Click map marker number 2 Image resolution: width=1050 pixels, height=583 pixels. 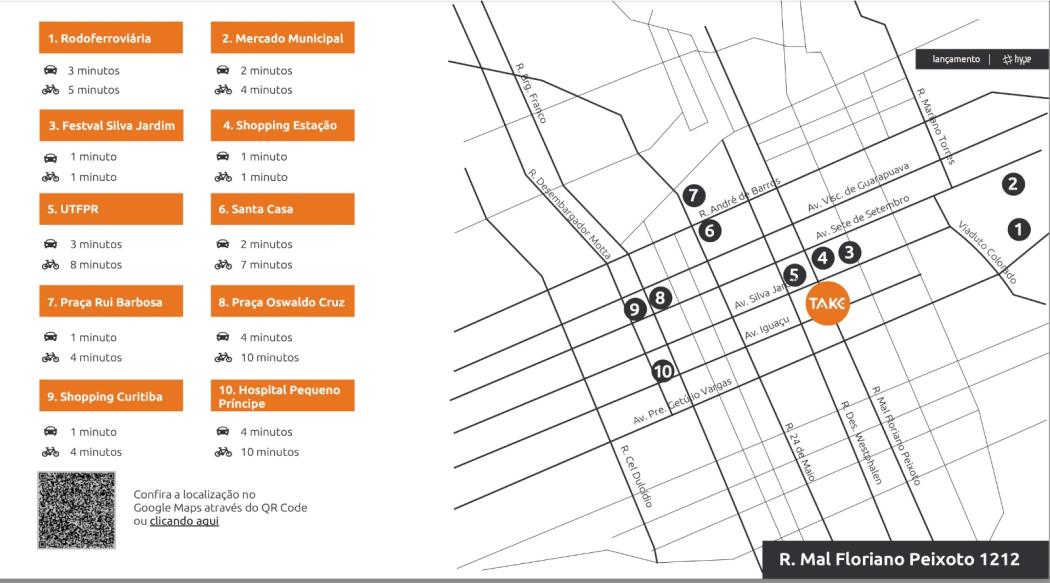click(1012, 184)
